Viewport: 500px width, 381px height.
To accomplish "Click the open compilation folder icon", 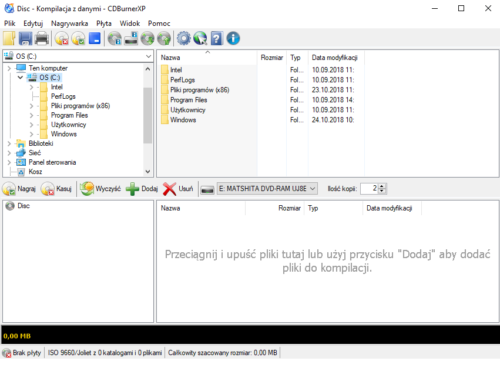I will (9, 38).
